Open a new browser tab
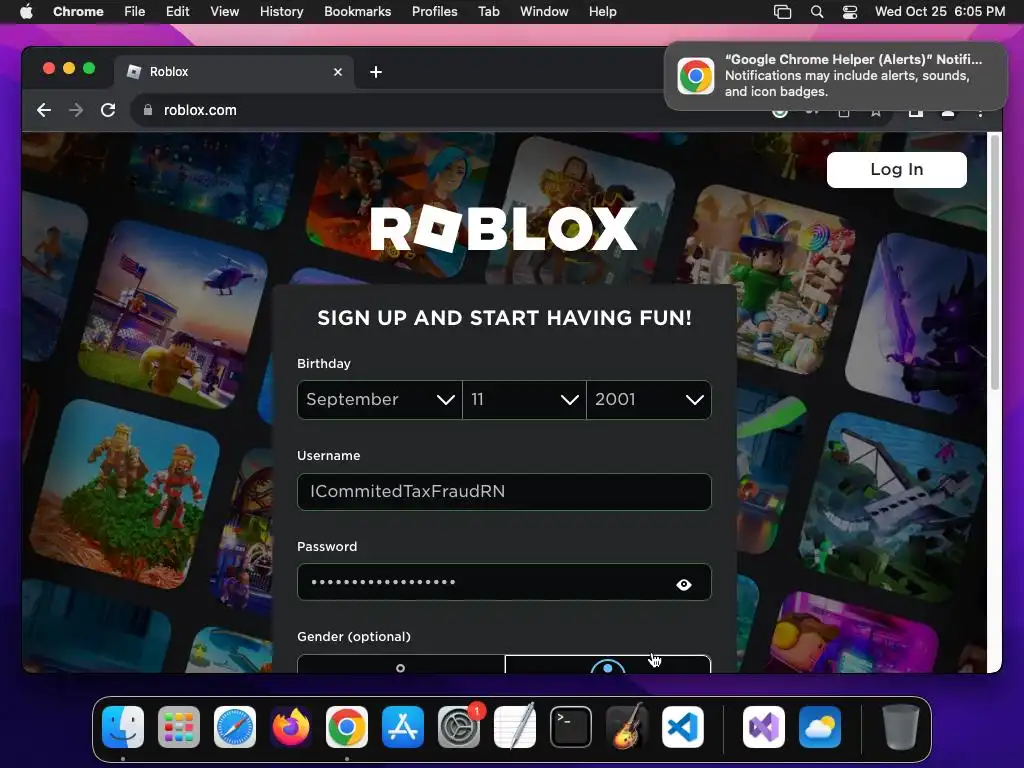Screen dimensions: 1024x768 coord(376,72)
